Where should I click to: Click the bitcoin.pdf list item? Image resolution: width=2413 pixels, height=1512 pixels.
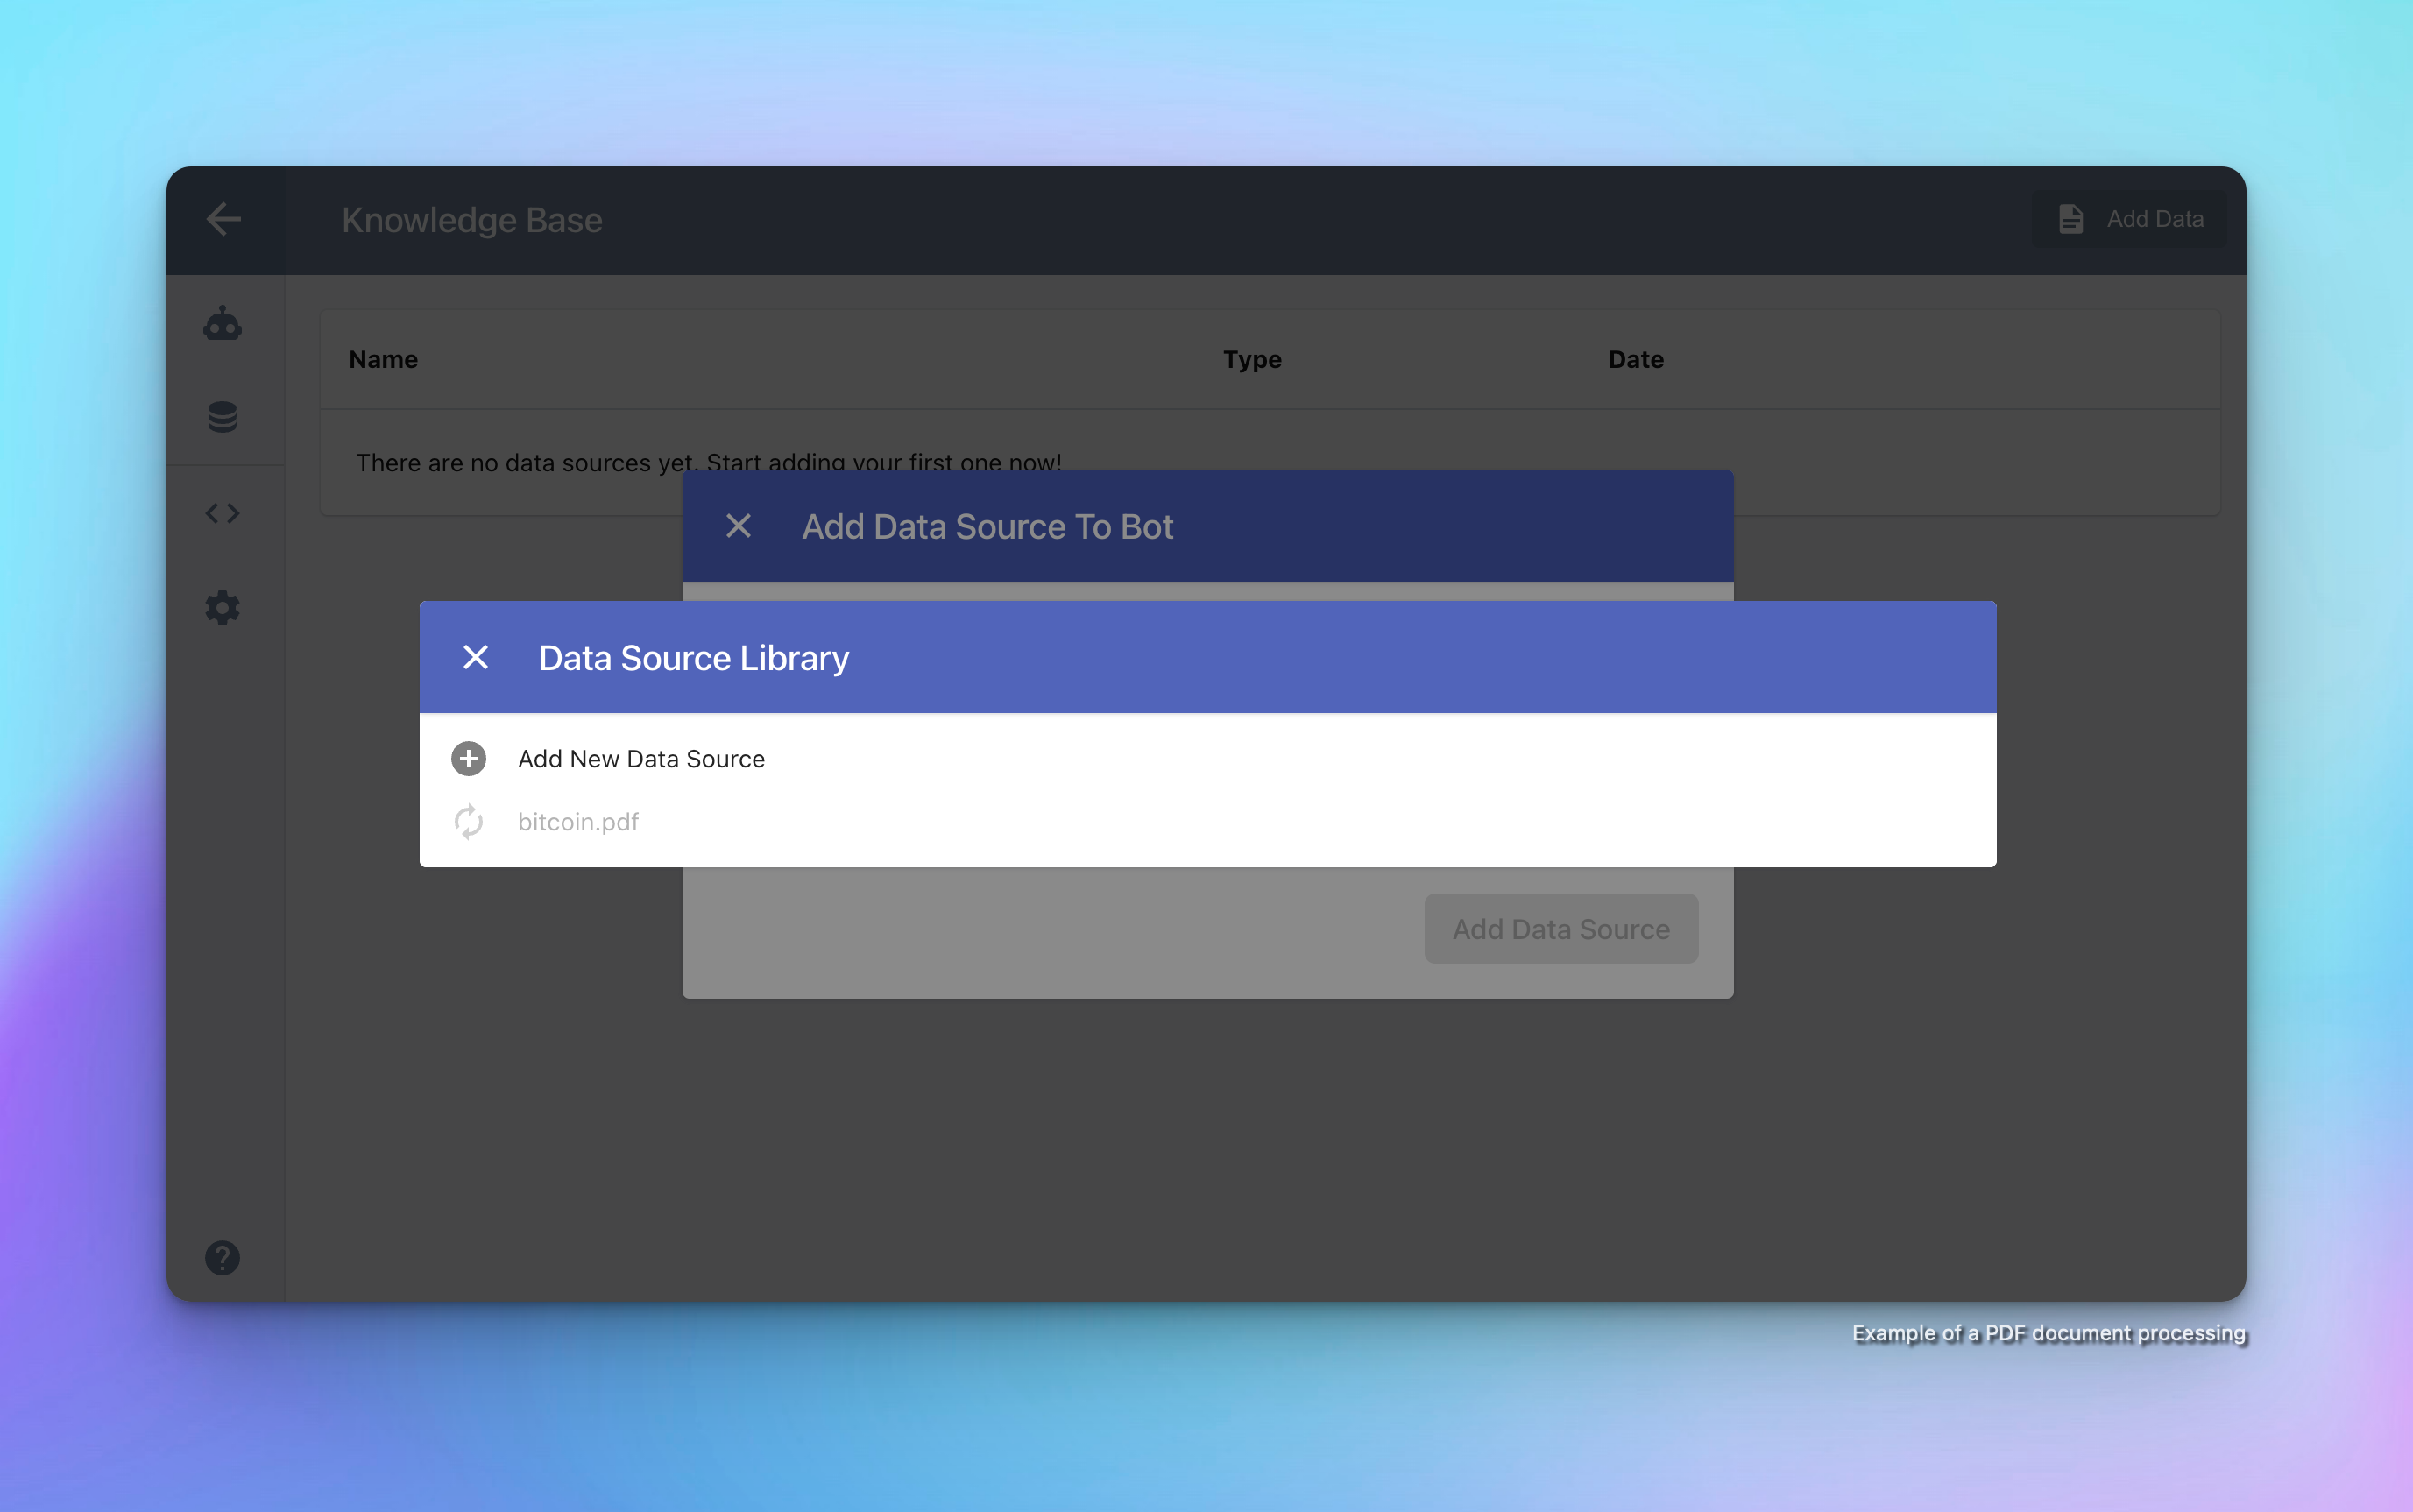tap(578, 821)
